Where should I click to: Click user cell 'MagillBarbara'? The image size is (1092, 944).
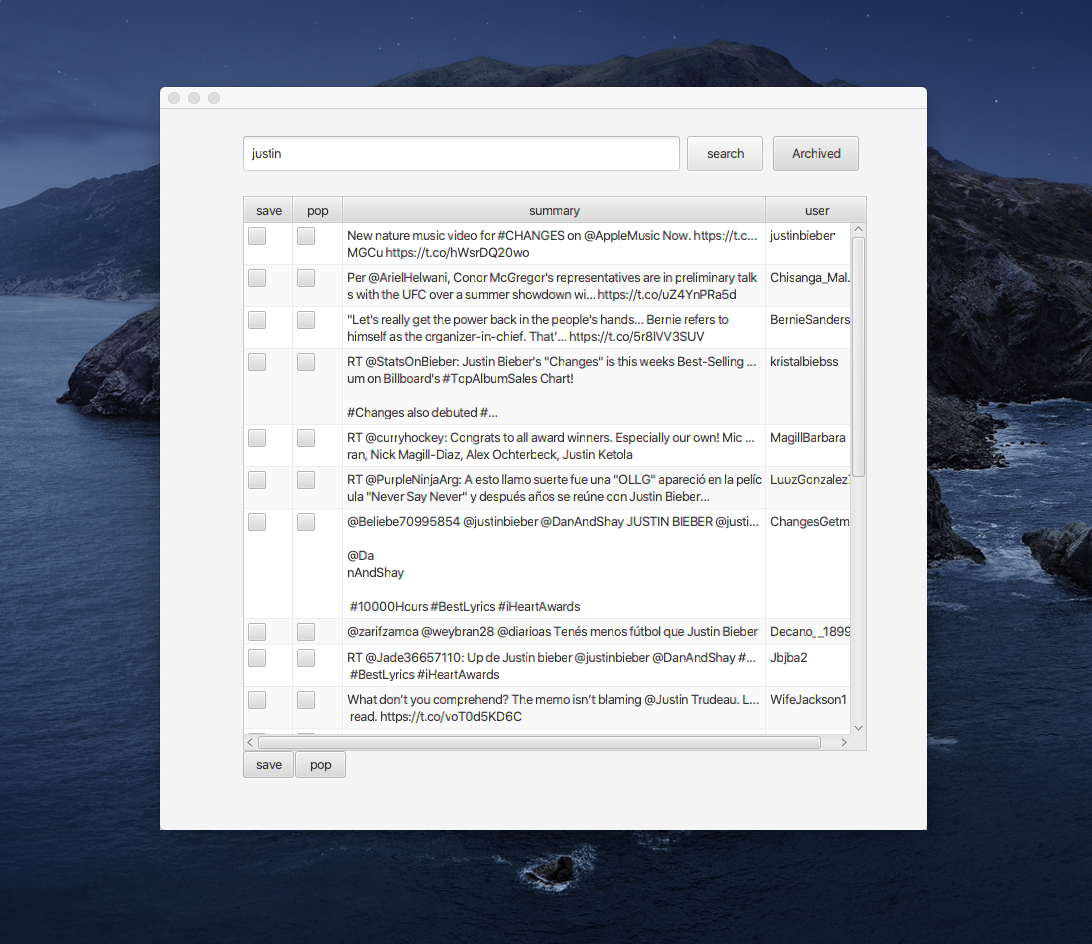(x=808, y=446)
